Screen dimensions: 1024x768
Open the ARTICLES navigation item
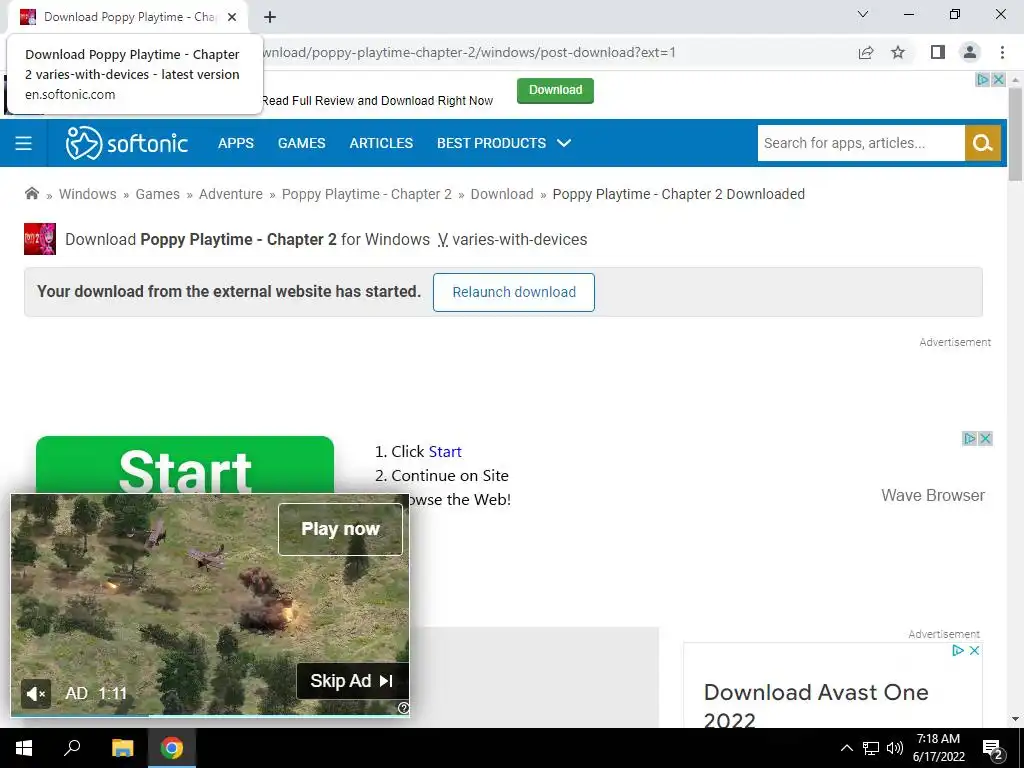[381, 143]
